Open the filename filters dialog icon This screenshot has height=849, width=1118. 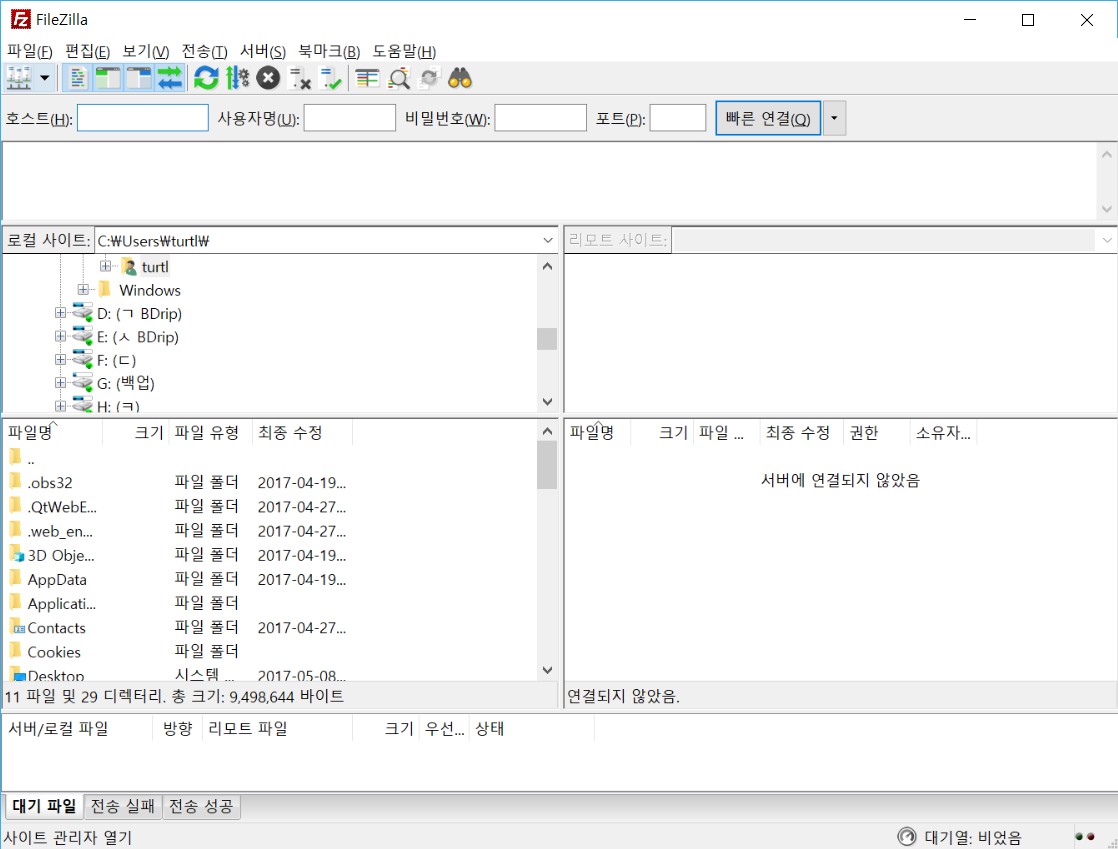[x=367, y=78]
